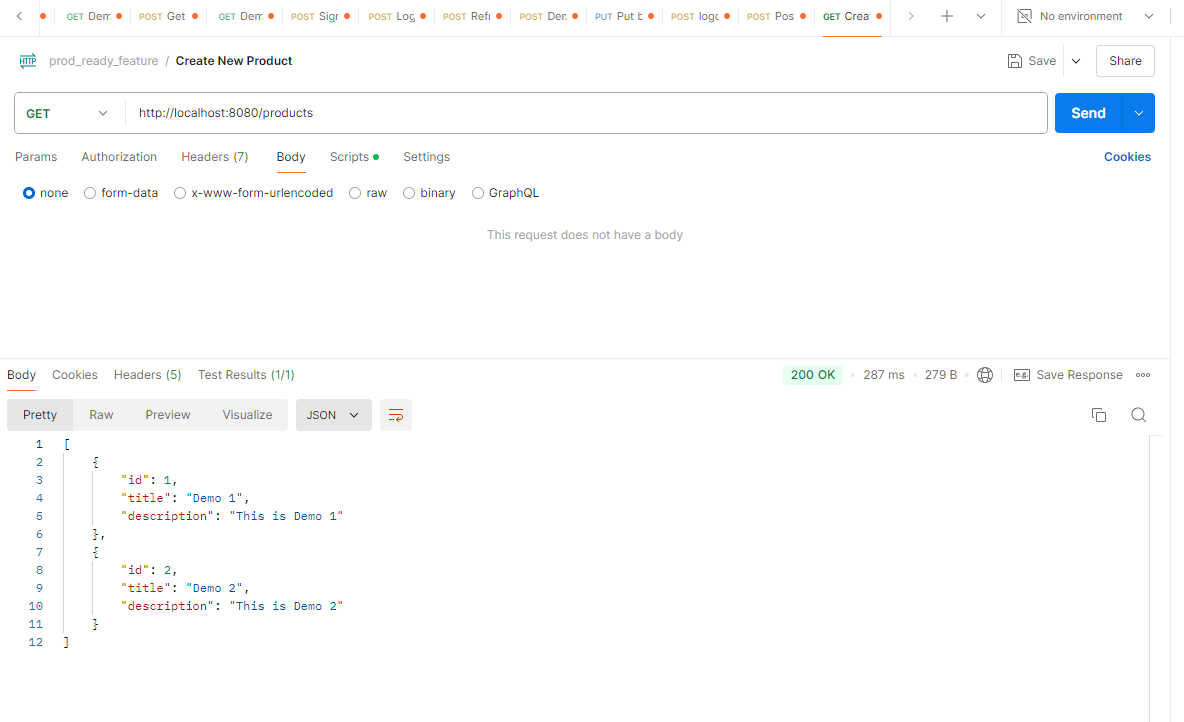
Task: Switch to the POST Pos request tab
Action: tap(775, 16)
